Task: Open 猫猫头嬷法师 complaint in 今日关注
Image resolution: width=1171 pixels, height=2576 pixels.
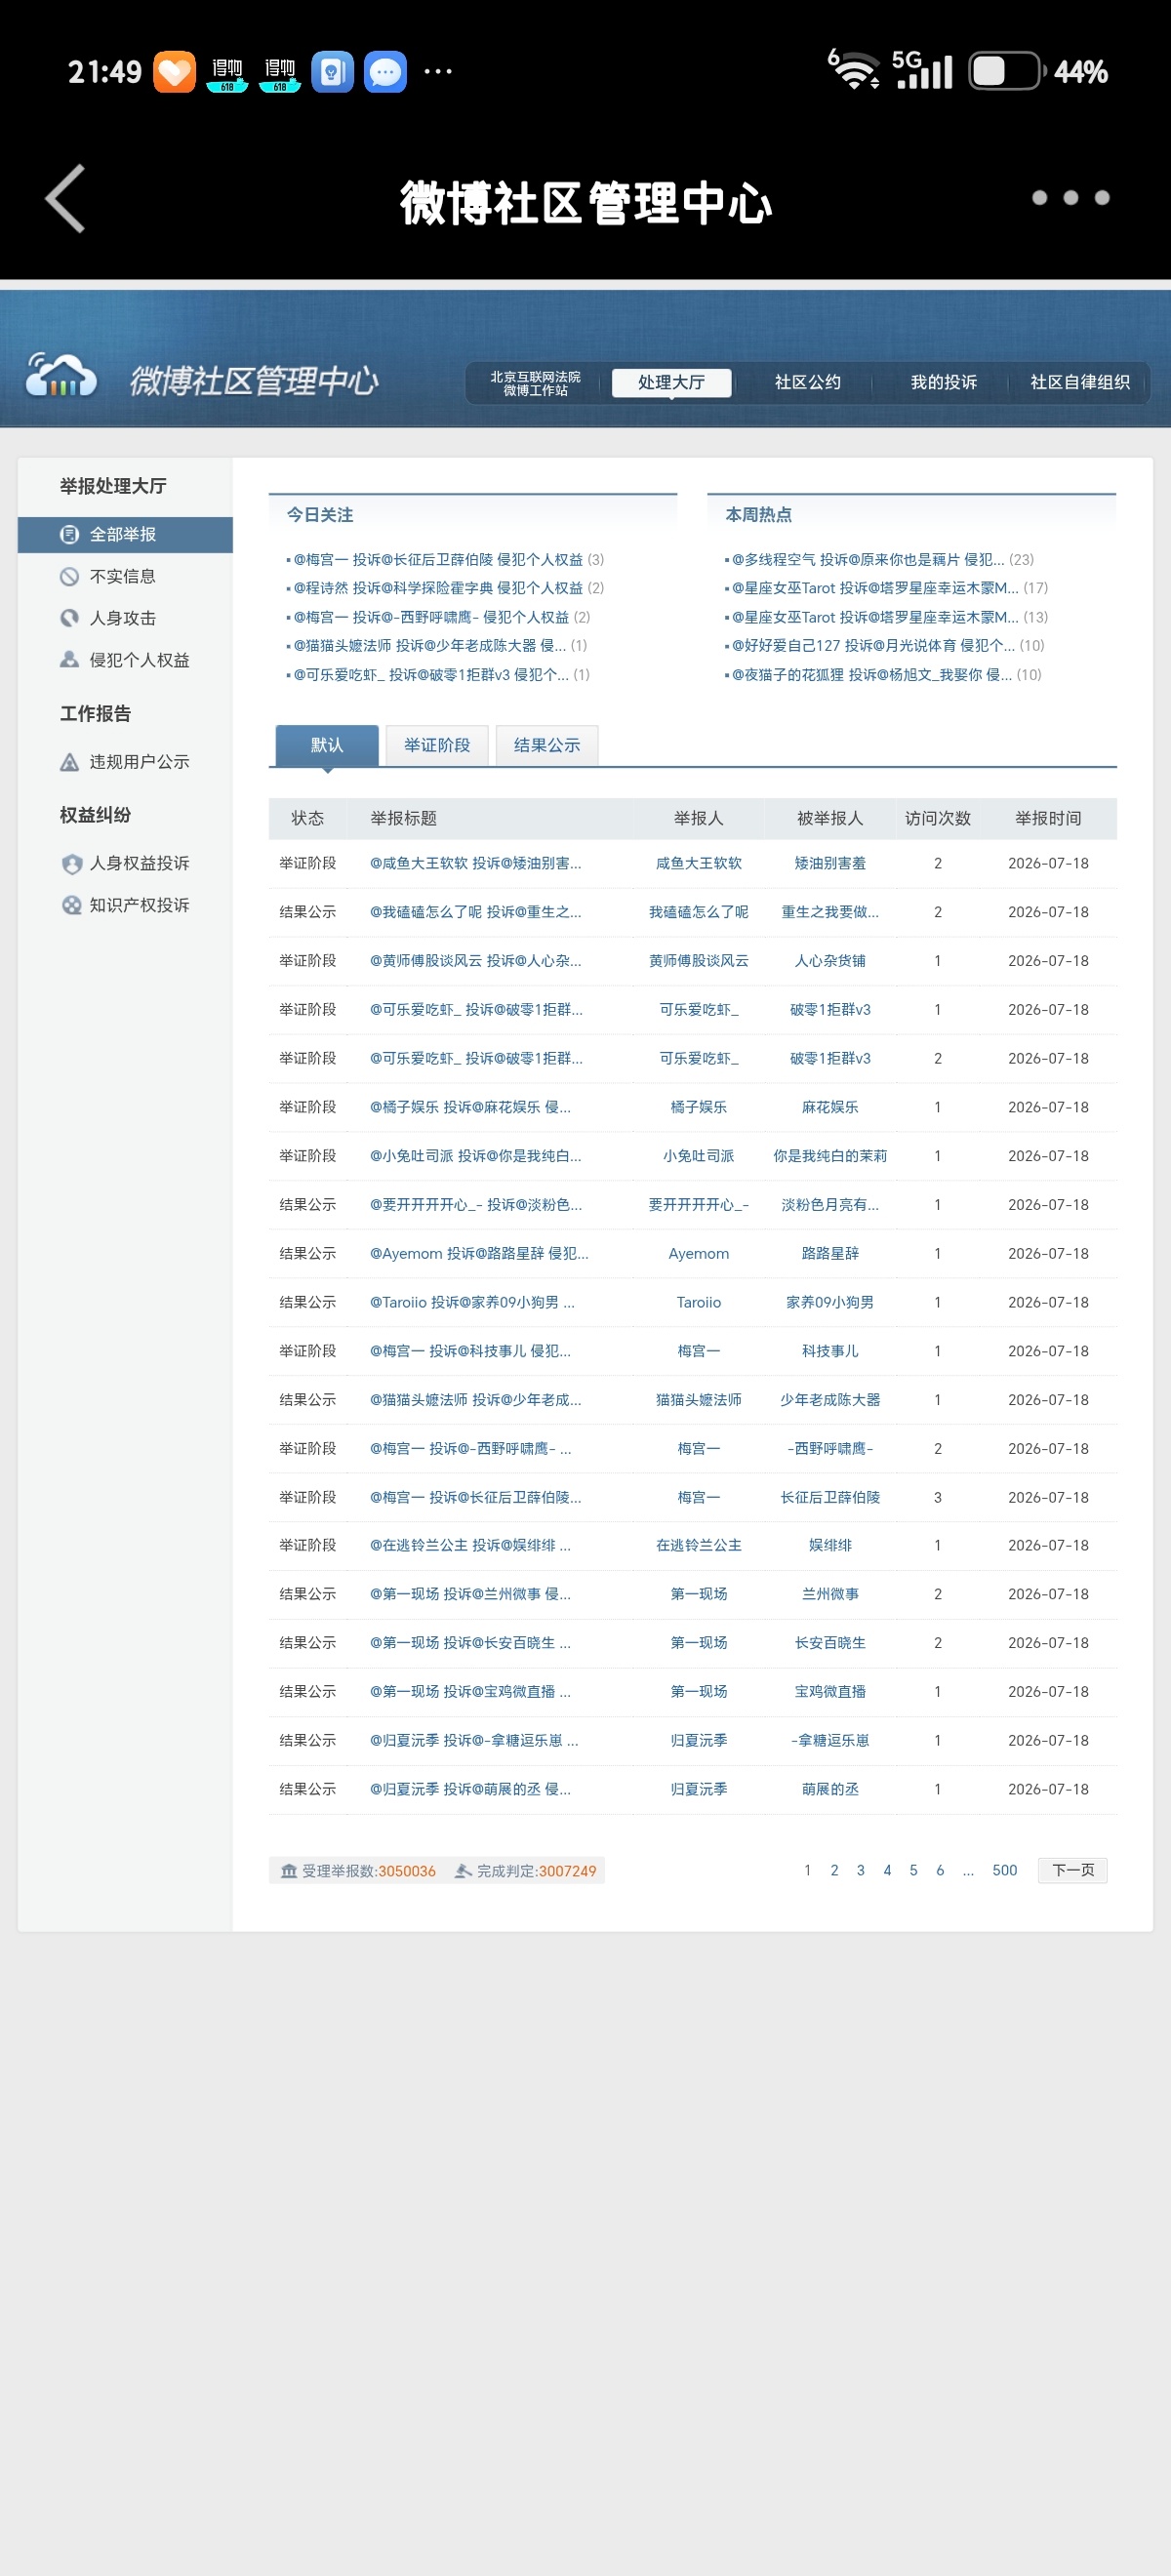Action: point(430,646)
